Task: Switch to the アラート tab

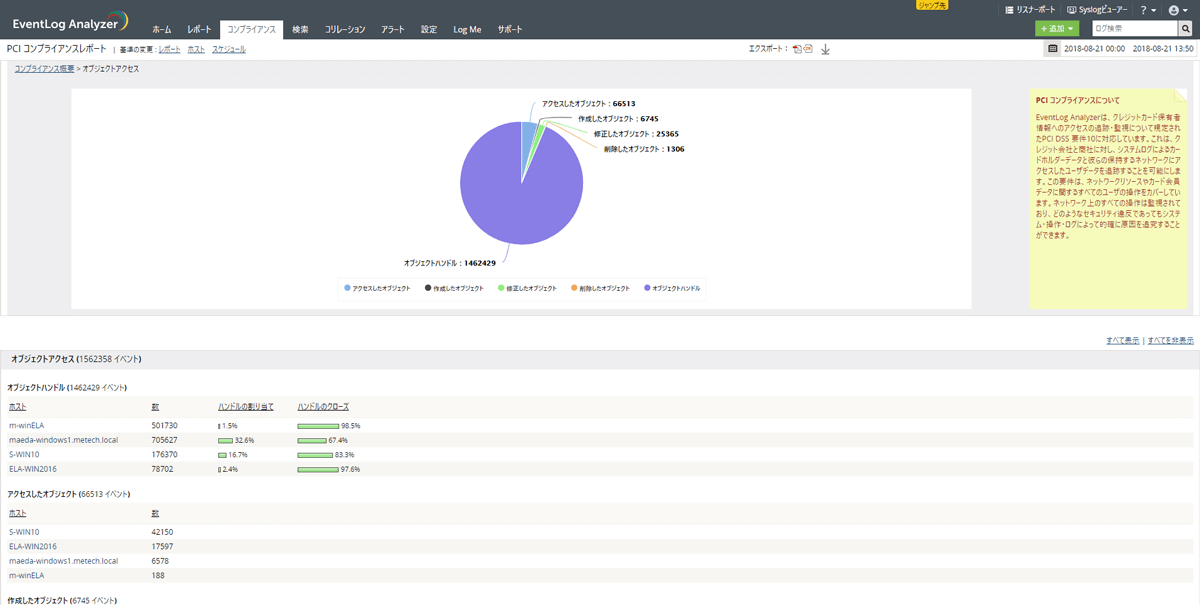Action: pyautogui.click(x=393, y=30)
